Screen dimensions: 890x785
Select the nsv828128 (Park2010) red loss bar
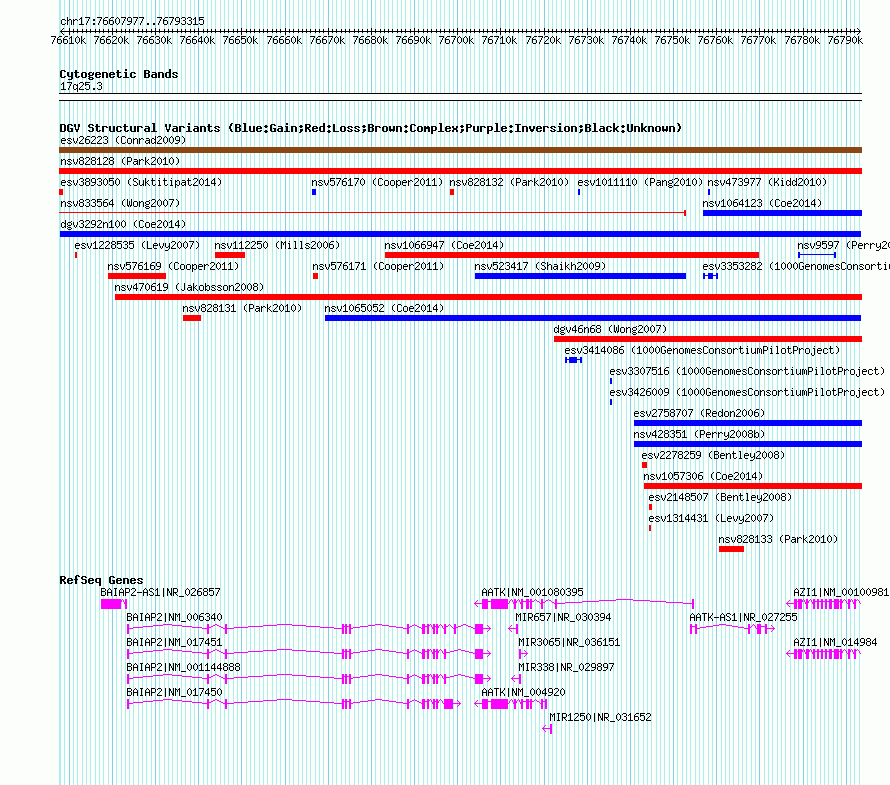(x=460, y=171)
